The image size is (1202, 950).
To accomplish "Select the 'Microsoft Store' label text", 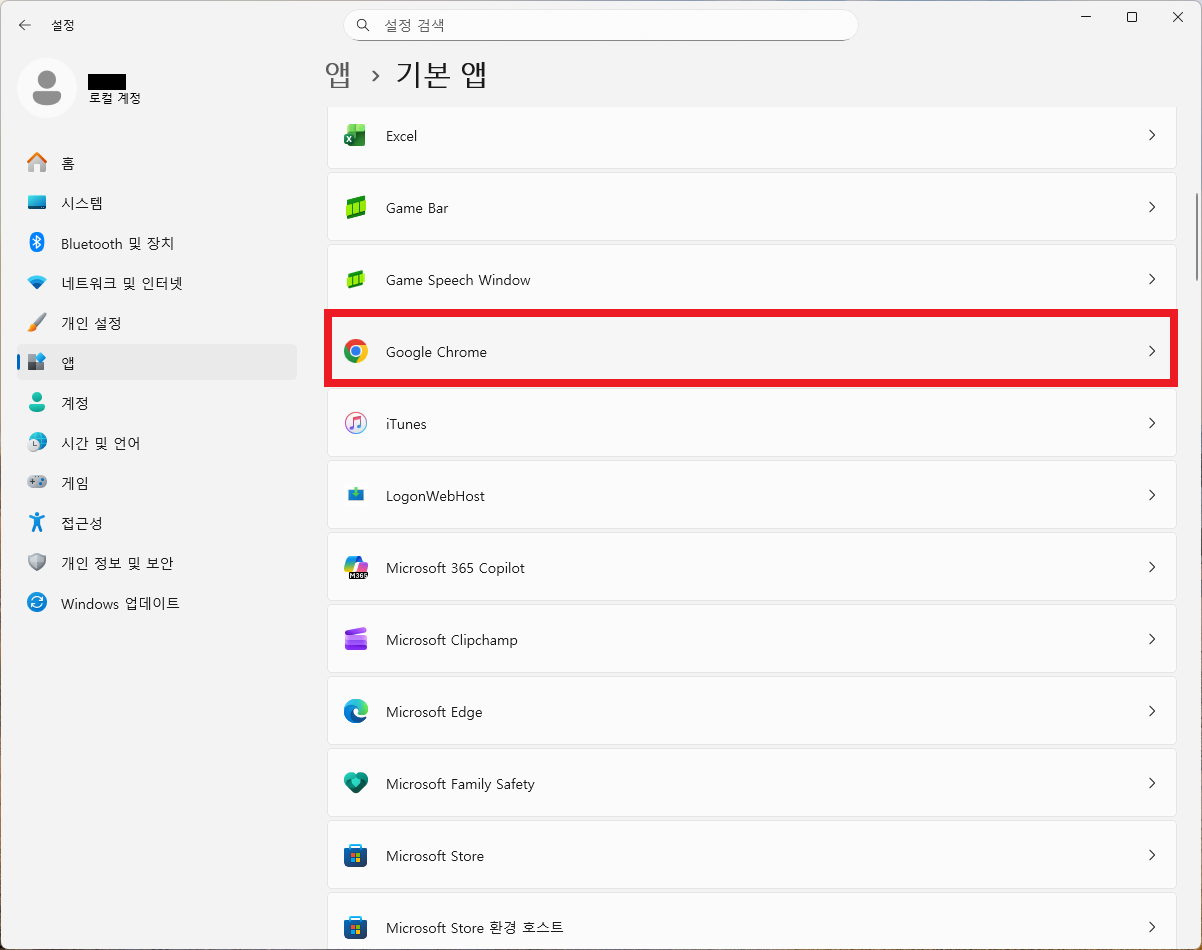I will tap(435, 856).
